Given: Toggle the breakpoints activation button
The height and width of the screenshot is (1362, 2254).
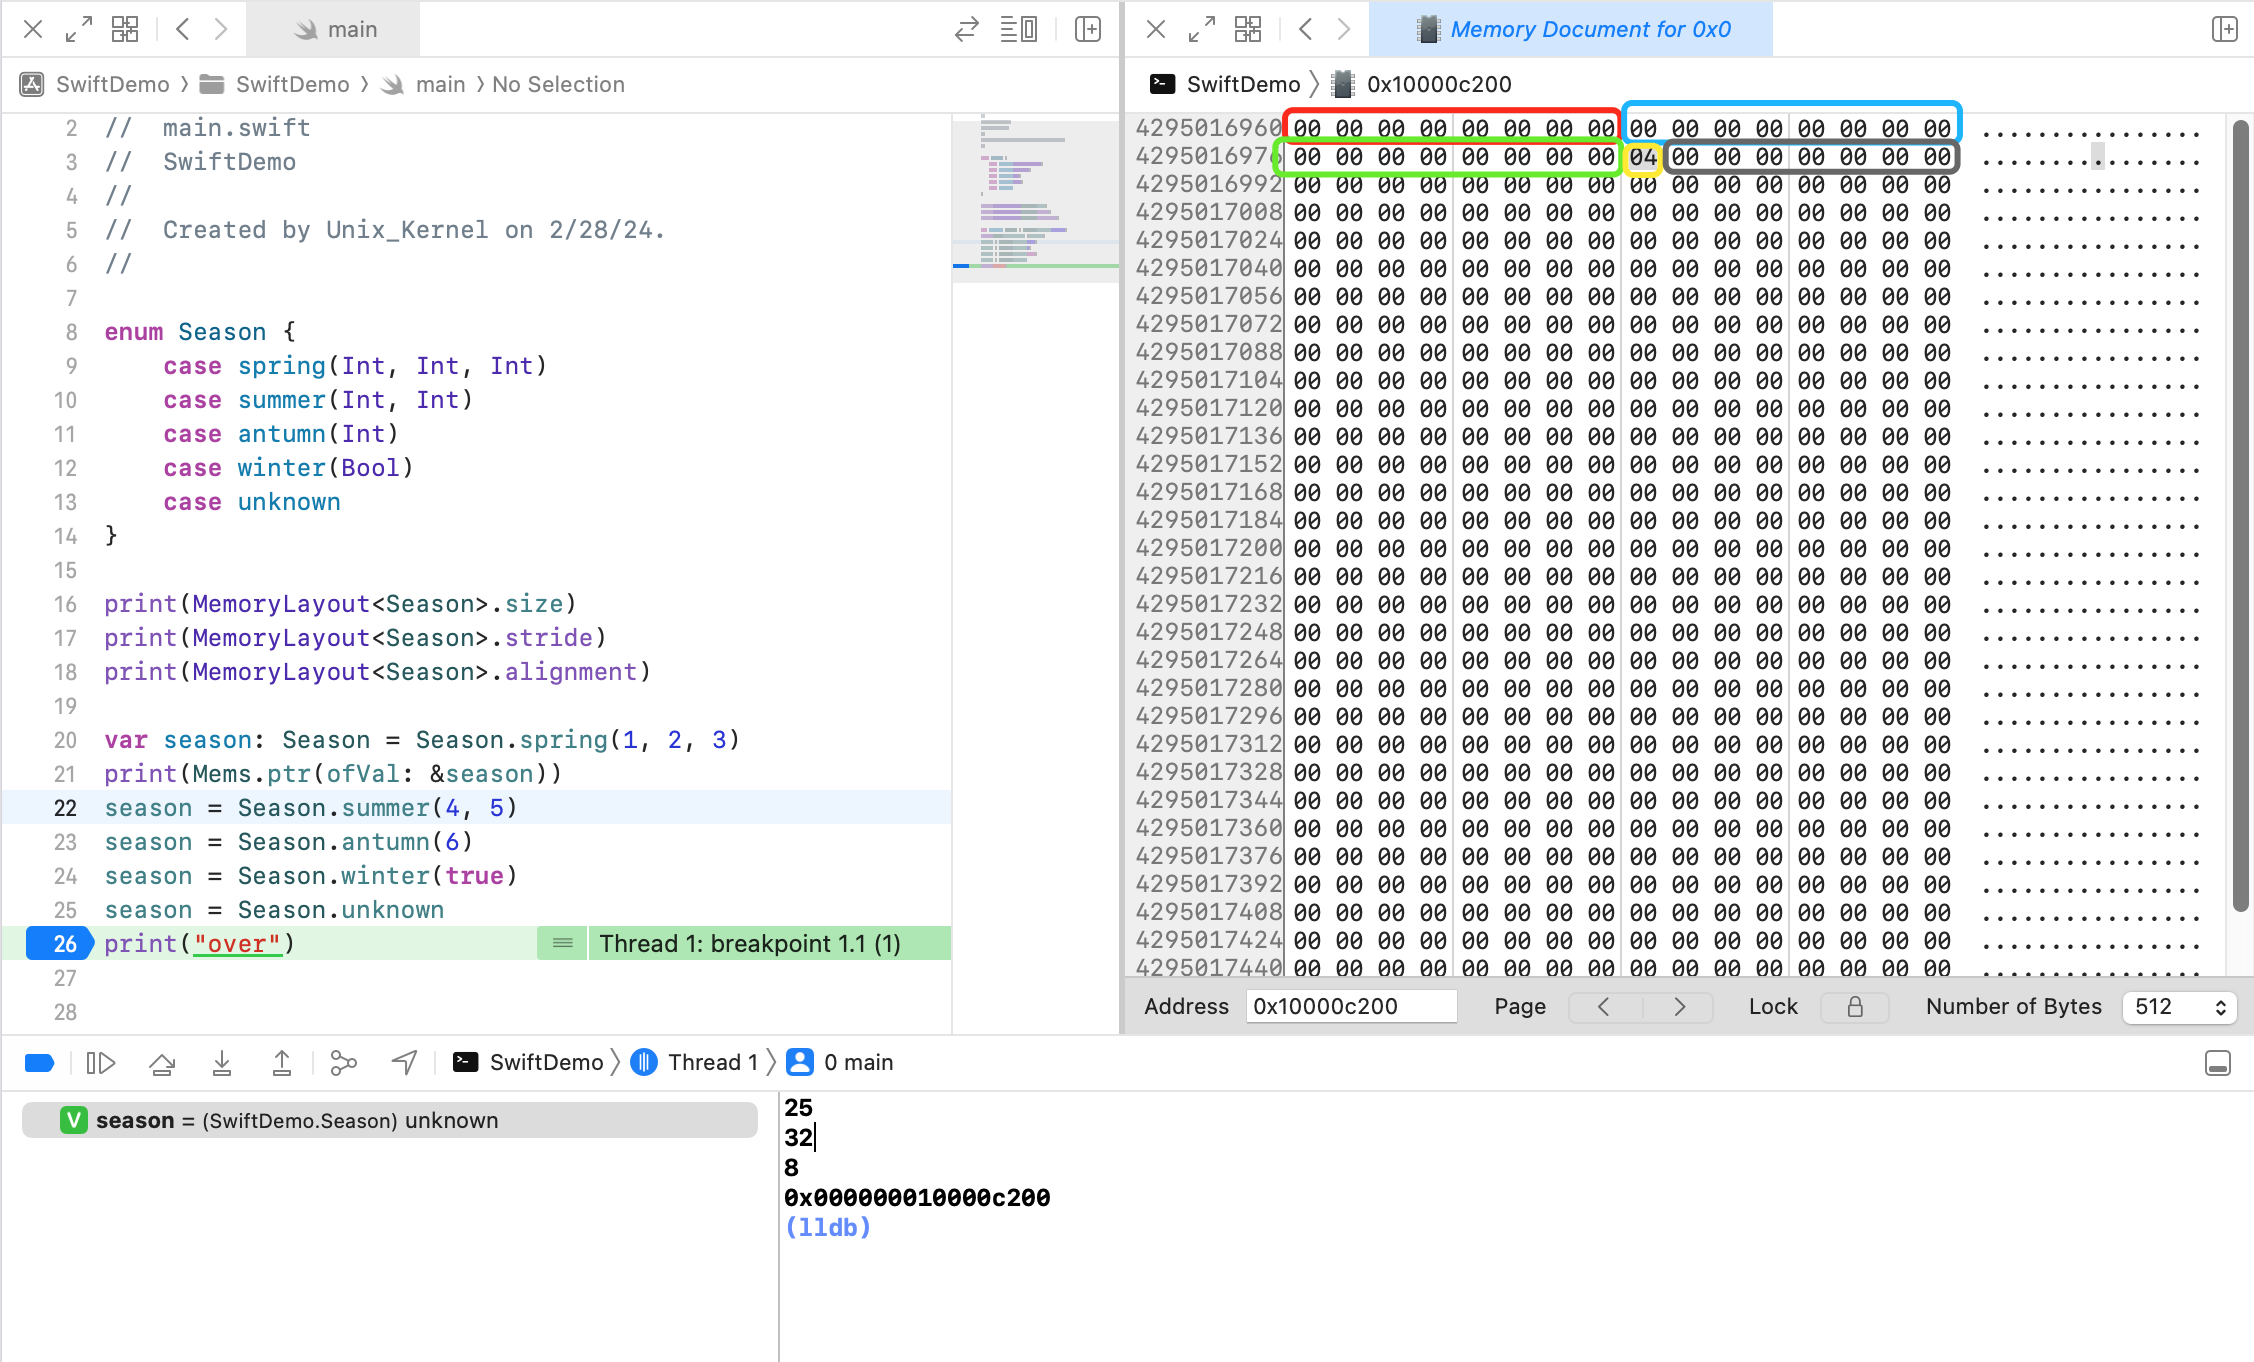Looking at the screenshot, I should [39, 1063].
